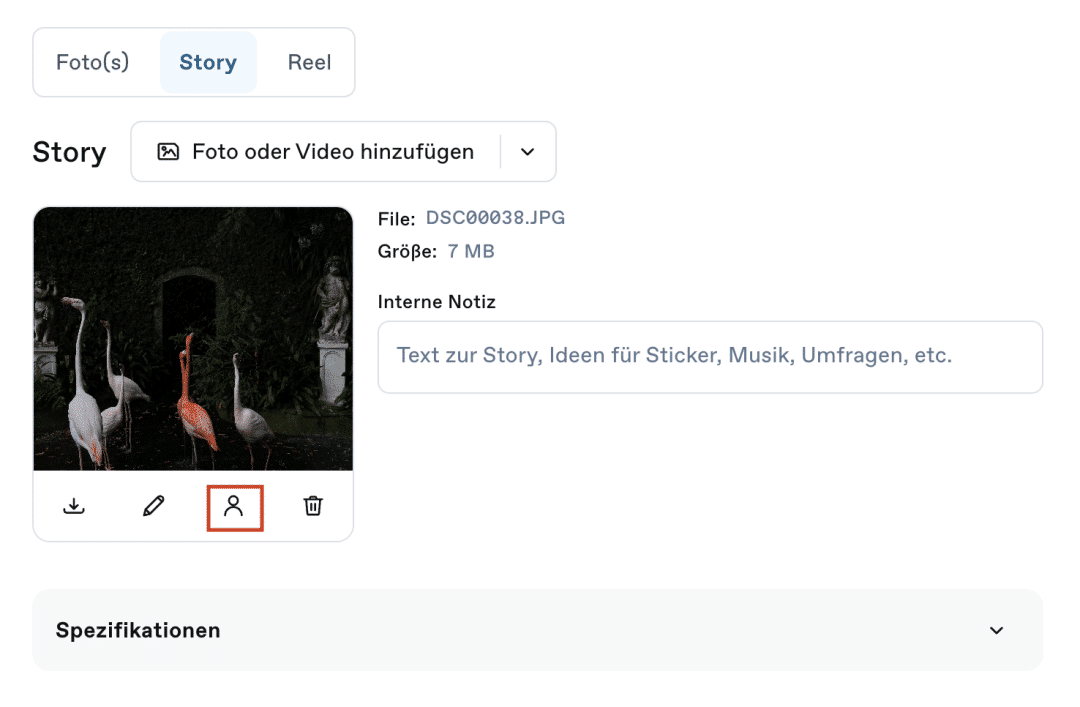1080x707 pixels.
Task: Expand Spezifikationen using its chevron arrow
Action: (x=996, y=630)
